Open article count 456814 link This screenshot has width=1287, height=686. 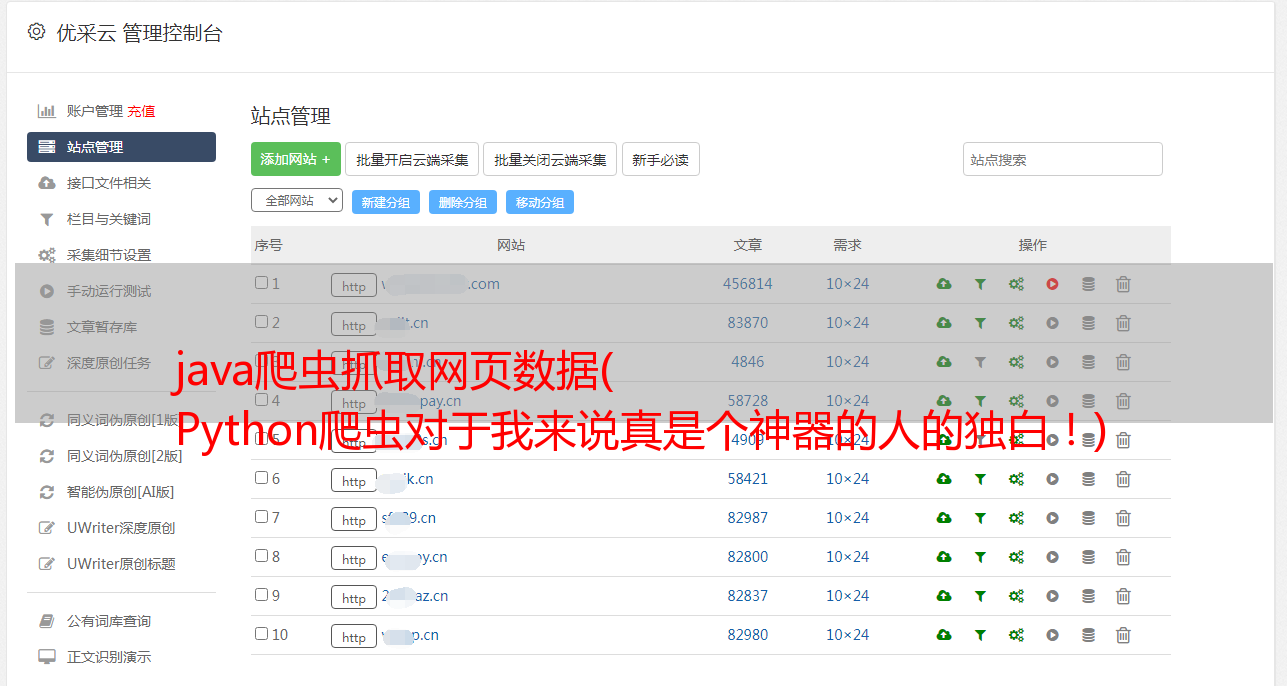[x=748, y=284]
